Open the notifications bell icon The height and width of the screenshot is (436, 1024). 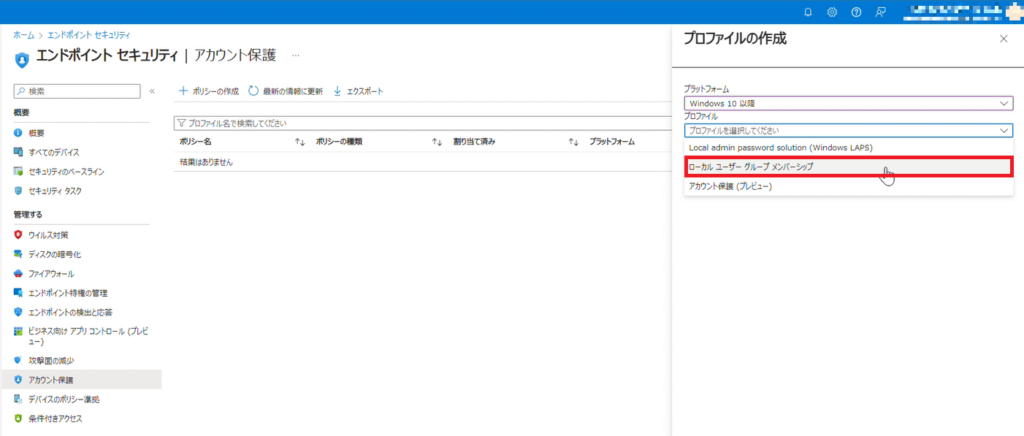(808, 12)
